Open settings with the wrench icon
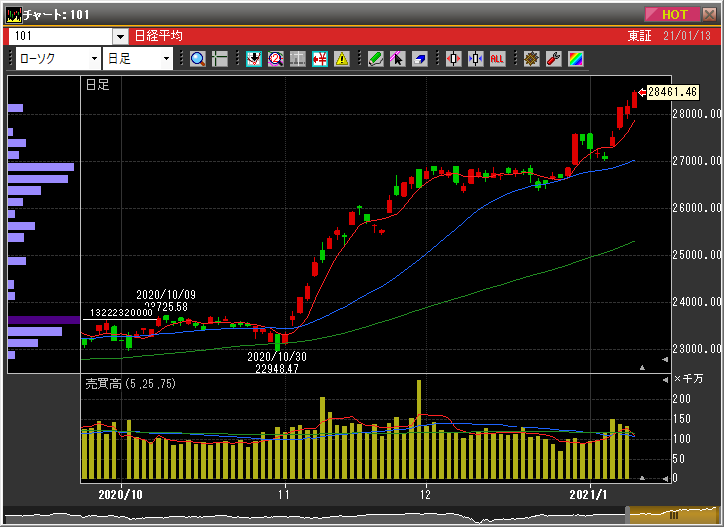 (x=553, y=59)
